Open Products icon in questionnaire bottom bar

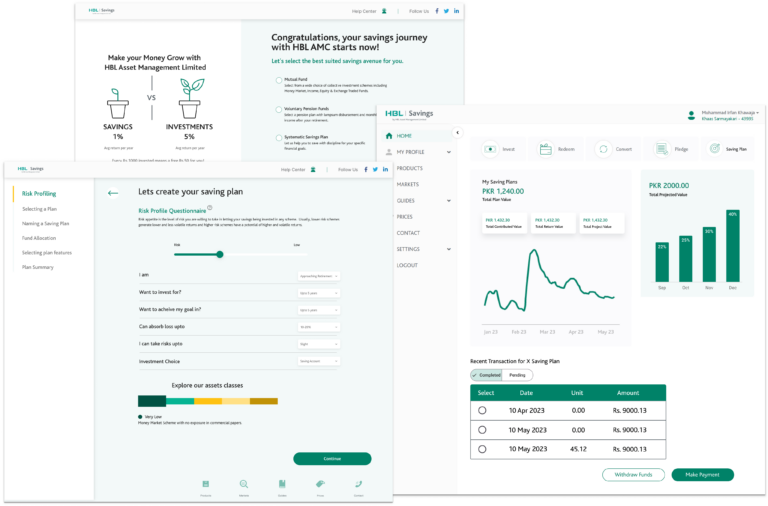click(206, 484)
